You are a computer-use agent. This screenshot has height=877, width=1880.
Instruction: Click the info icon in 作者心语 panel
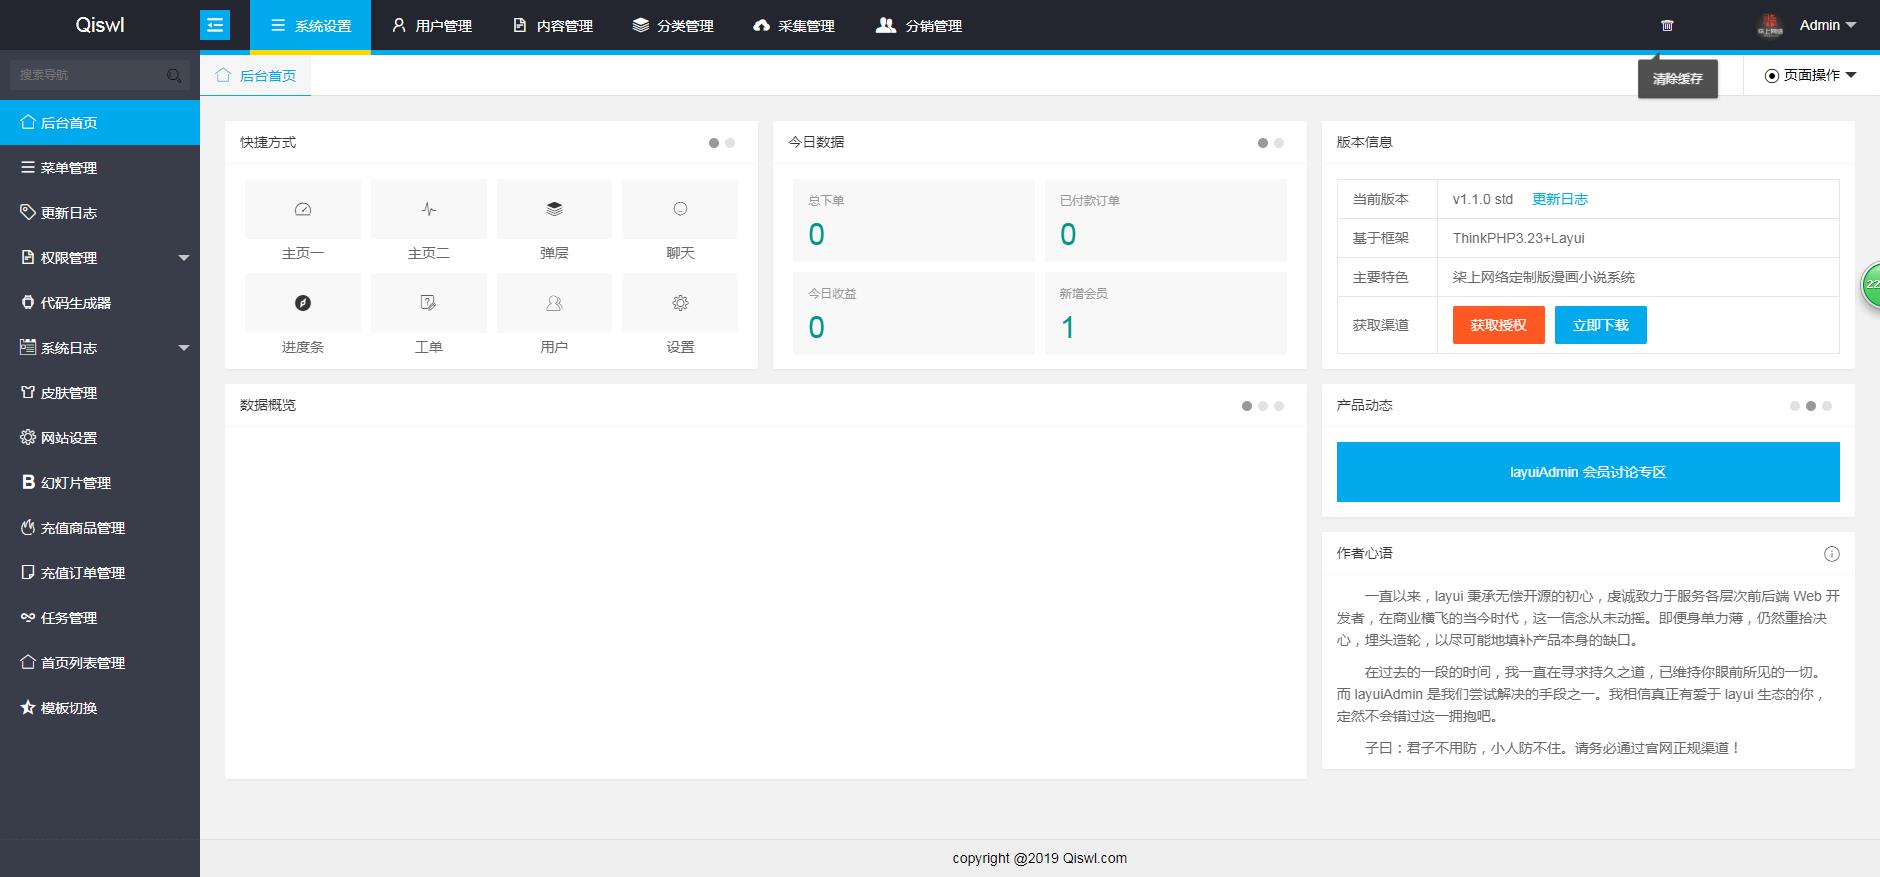pyautogui.click(x=1832, y=554)
